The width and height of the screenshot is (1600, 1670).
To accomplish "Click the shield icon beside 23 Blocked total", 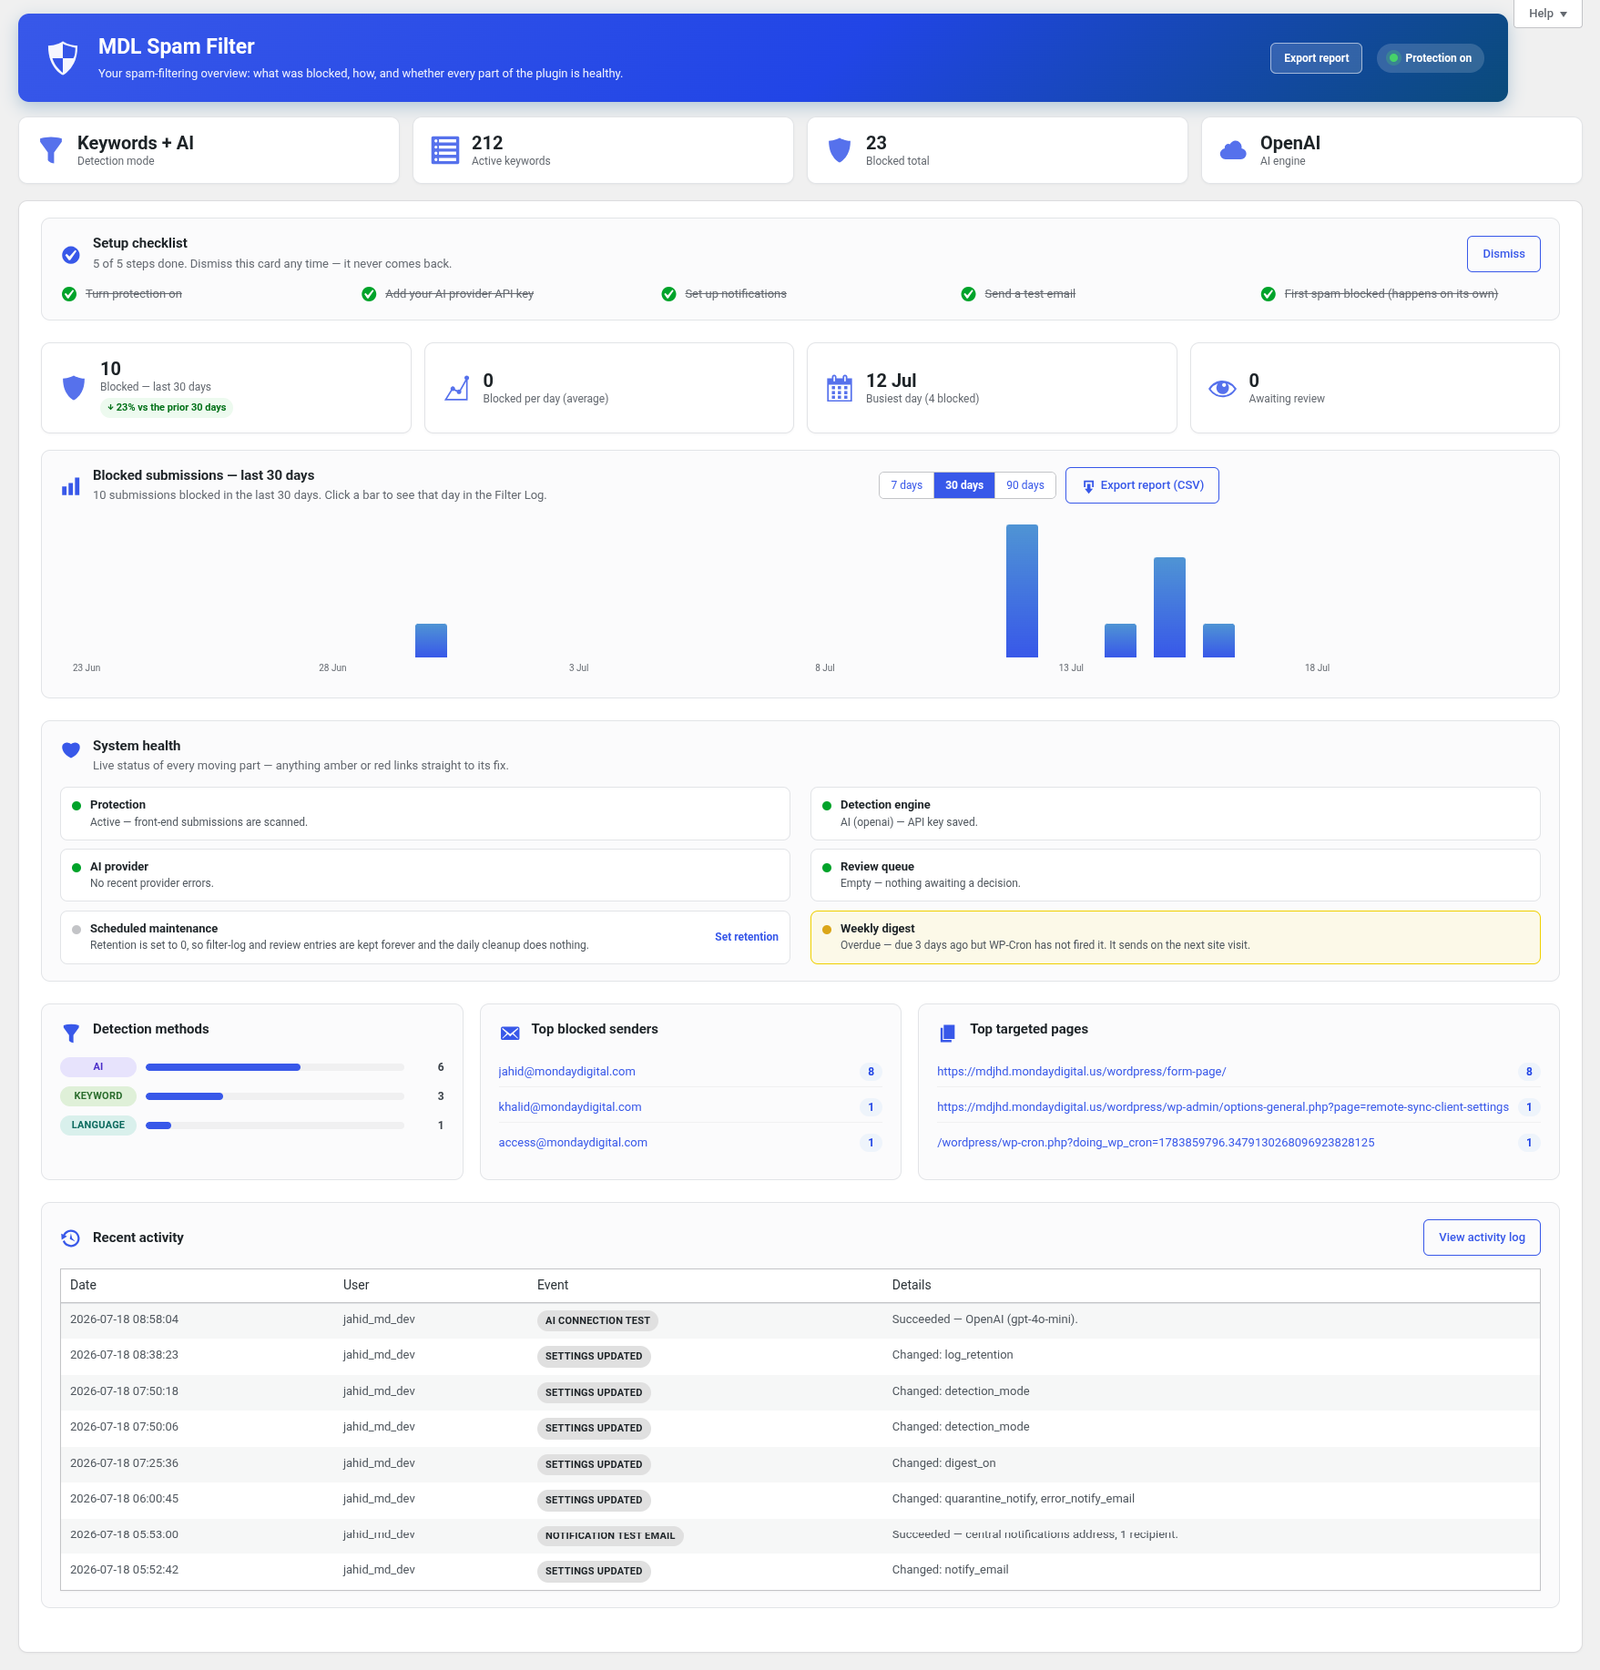I will (840, 150).
